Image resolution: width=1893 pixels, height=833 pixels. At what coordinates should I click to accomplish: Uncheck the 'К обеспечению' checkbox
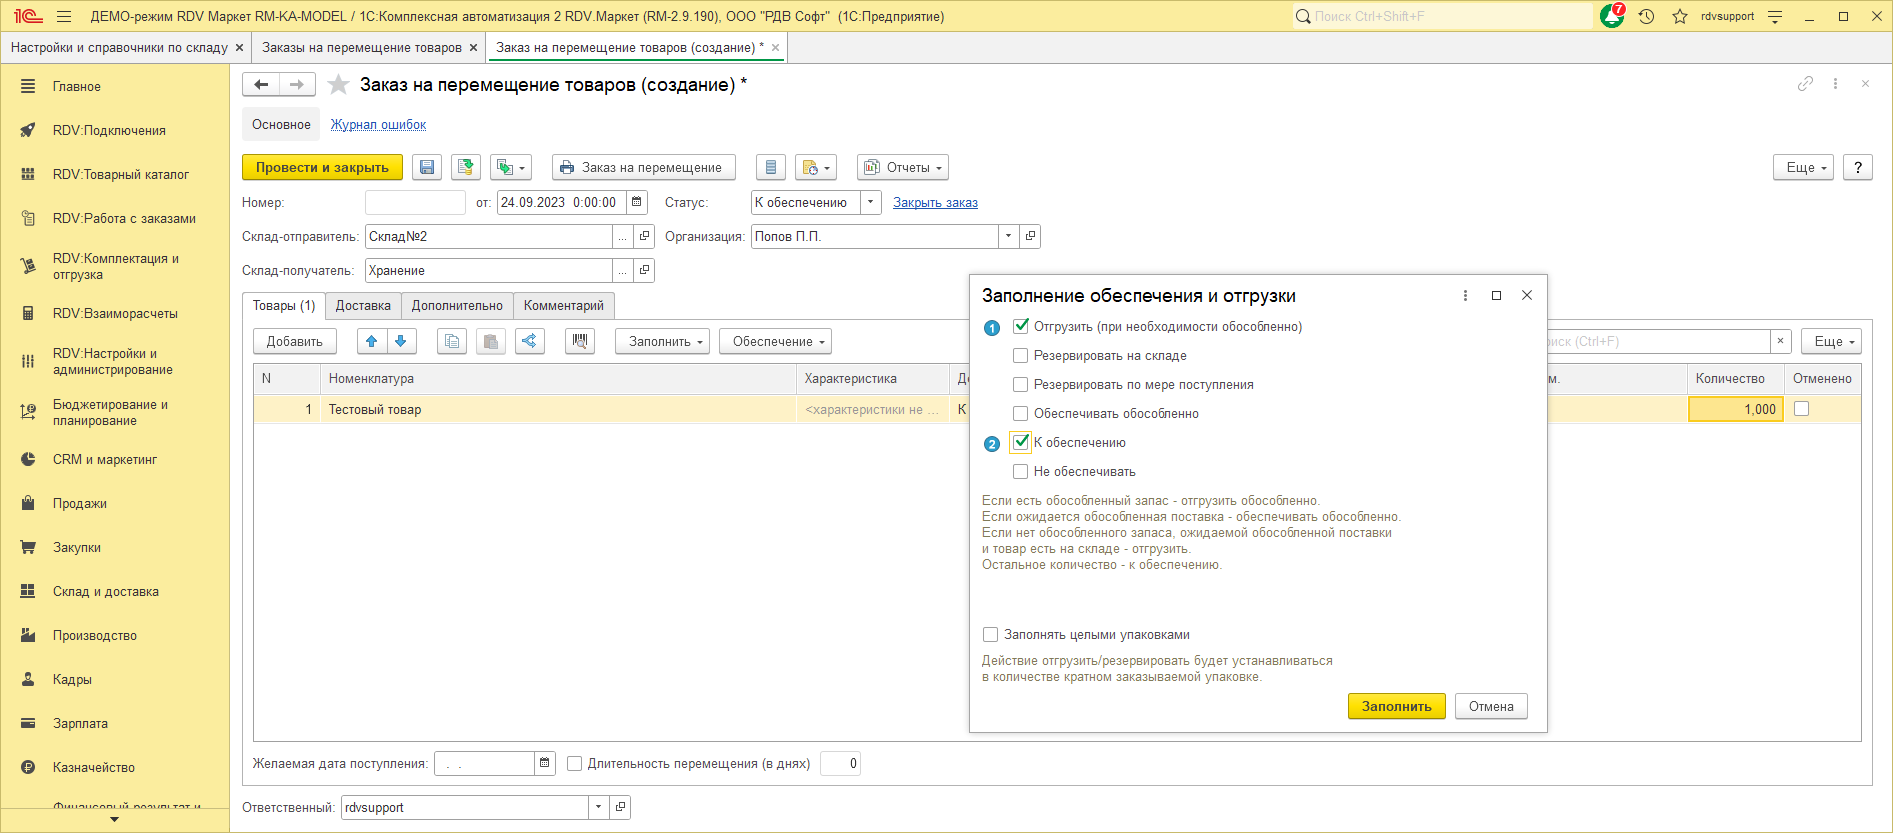(x=1020, y=442)
